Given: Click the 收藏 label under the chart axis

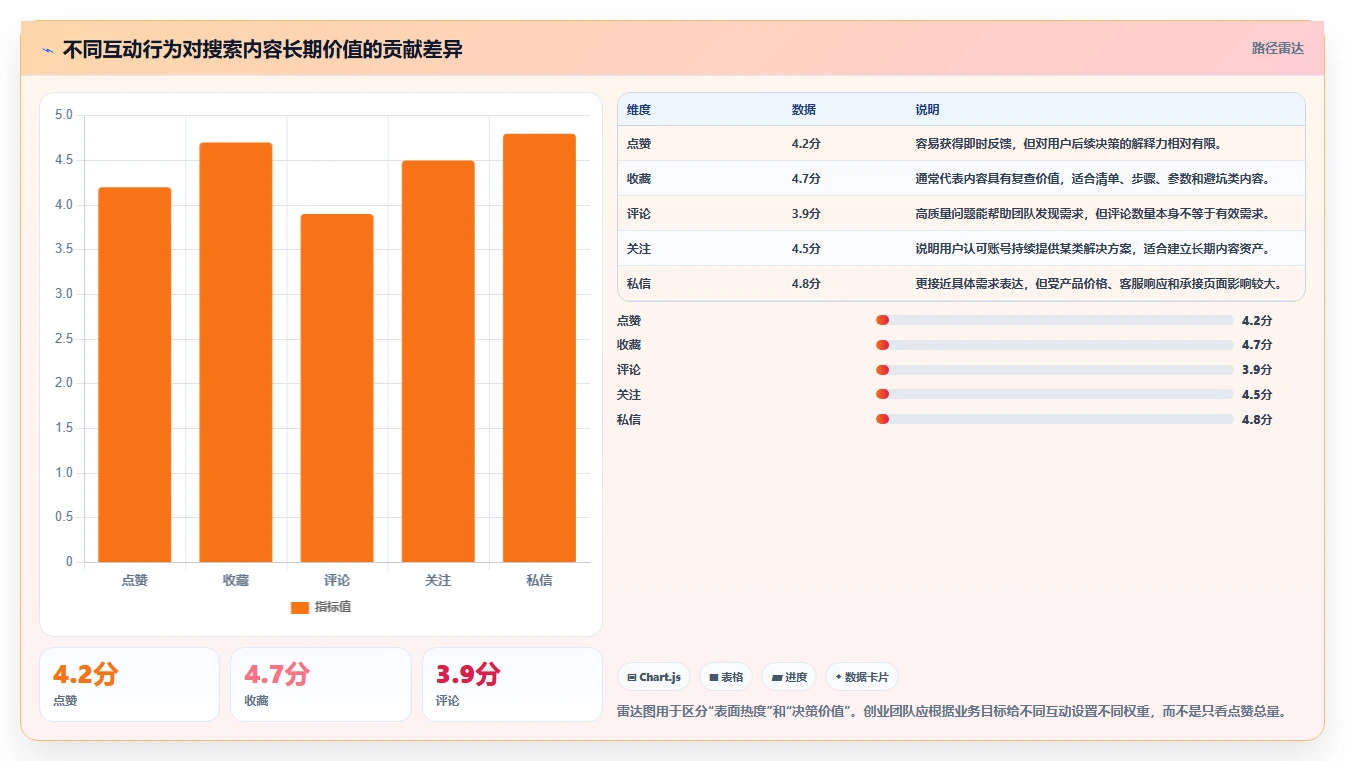Looking at the screenshot, I should (236, 580).
